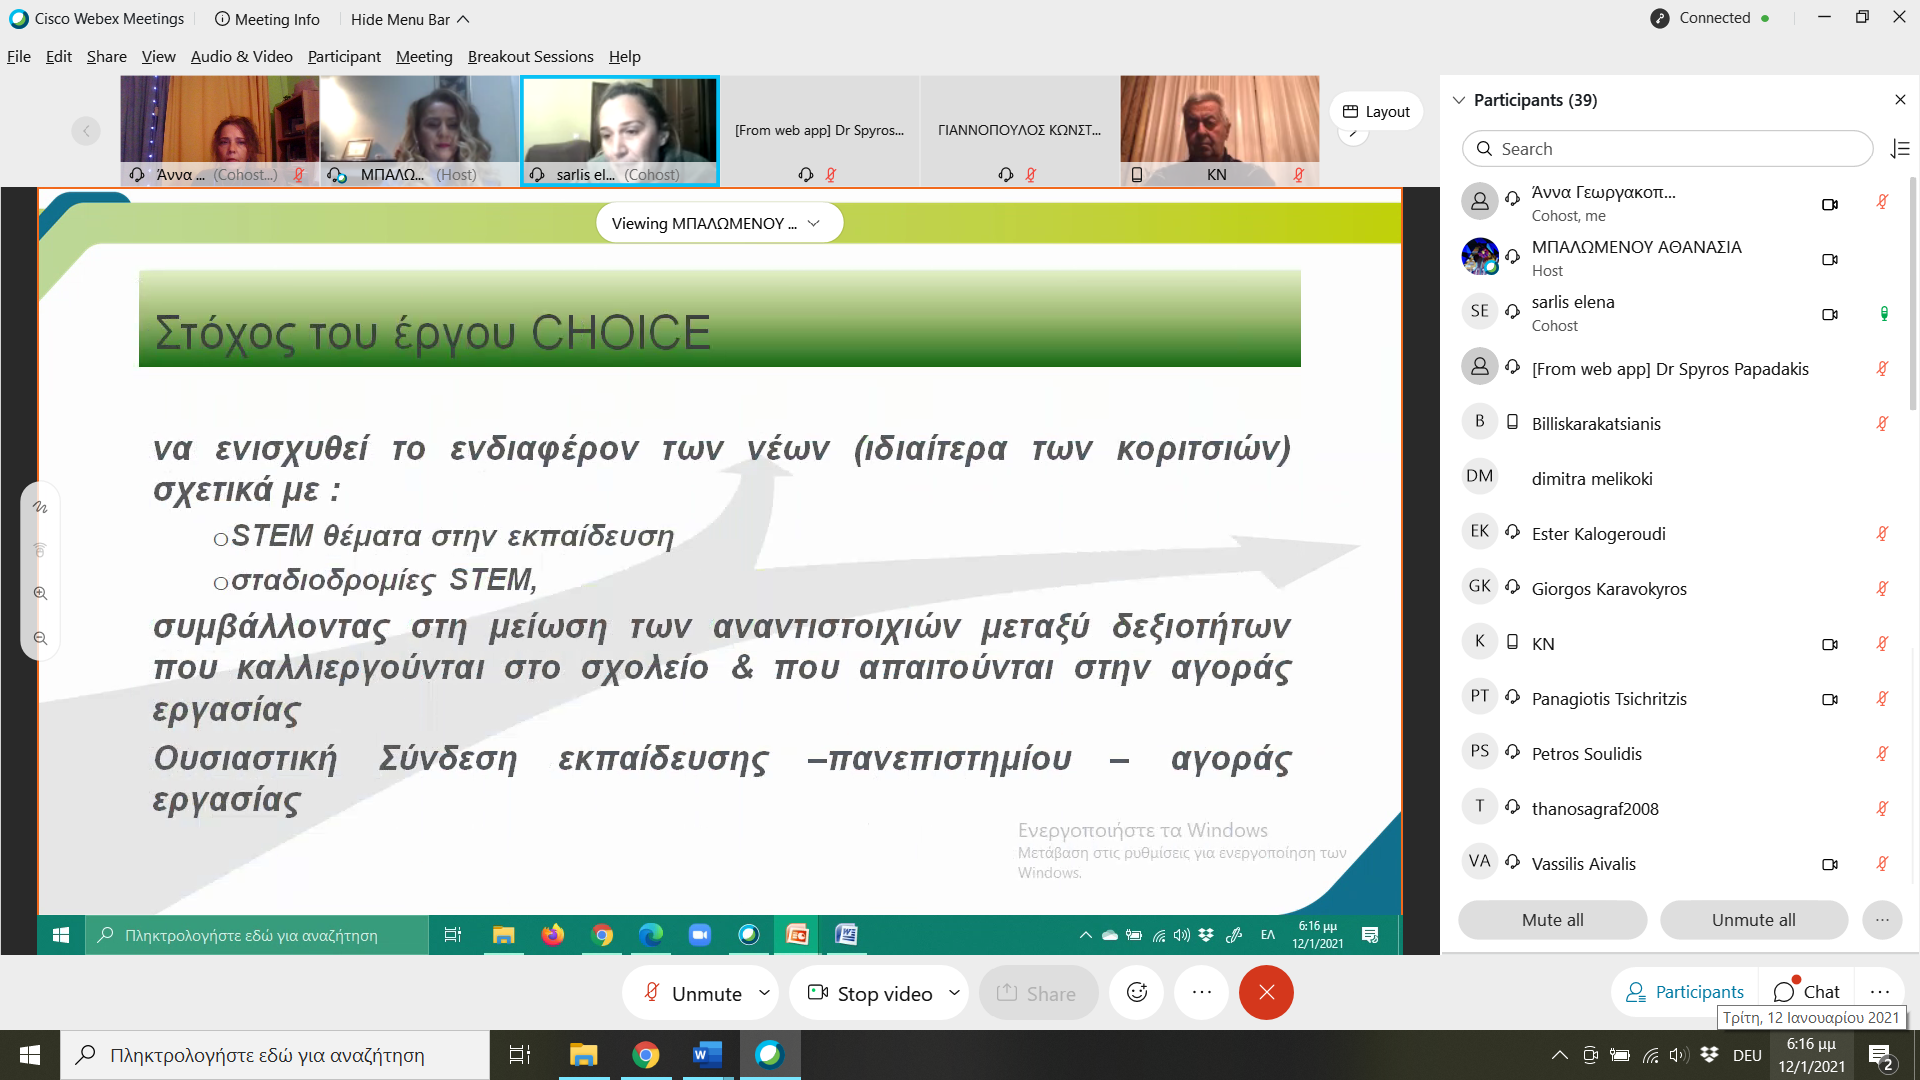This screenshot has height=1080, width=1920.
Task: Click the zoom out magnifier icon
Action: pyautogui.click(x=40, y=638)
